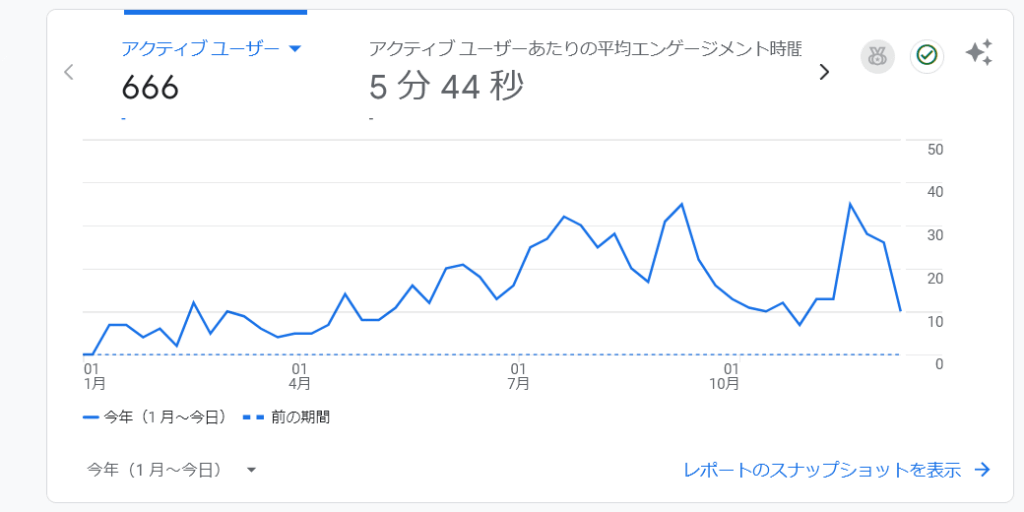Switch to アクティブ ユーザーあたりの平均エンゲージメント時間 tab
This screenshot has height=512, width=1024.
[585, 49]
